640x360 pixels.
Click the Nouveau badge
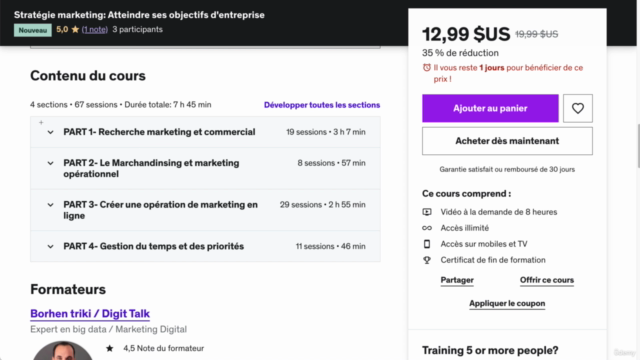(33, 30)
